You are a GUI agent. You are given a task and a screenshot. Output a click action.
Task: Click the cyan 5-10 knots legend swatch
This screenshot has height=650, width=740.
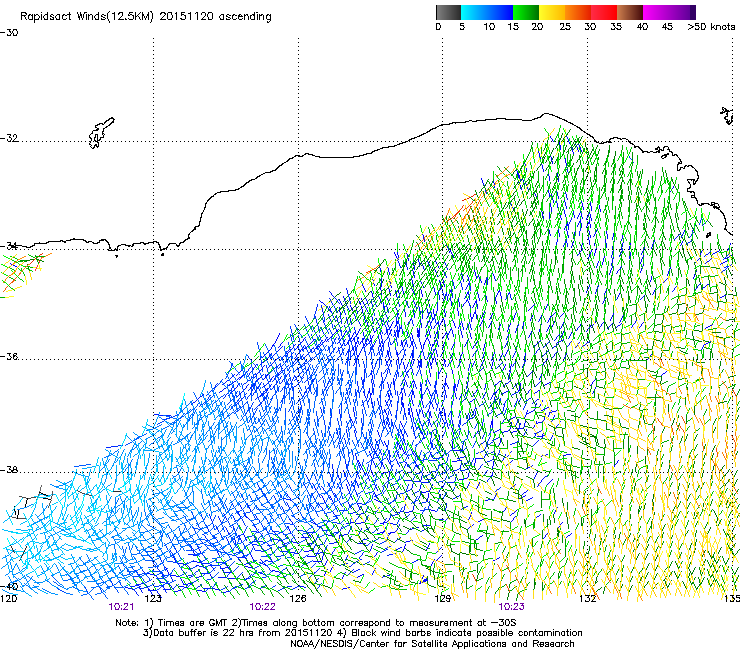coord(473,12)
